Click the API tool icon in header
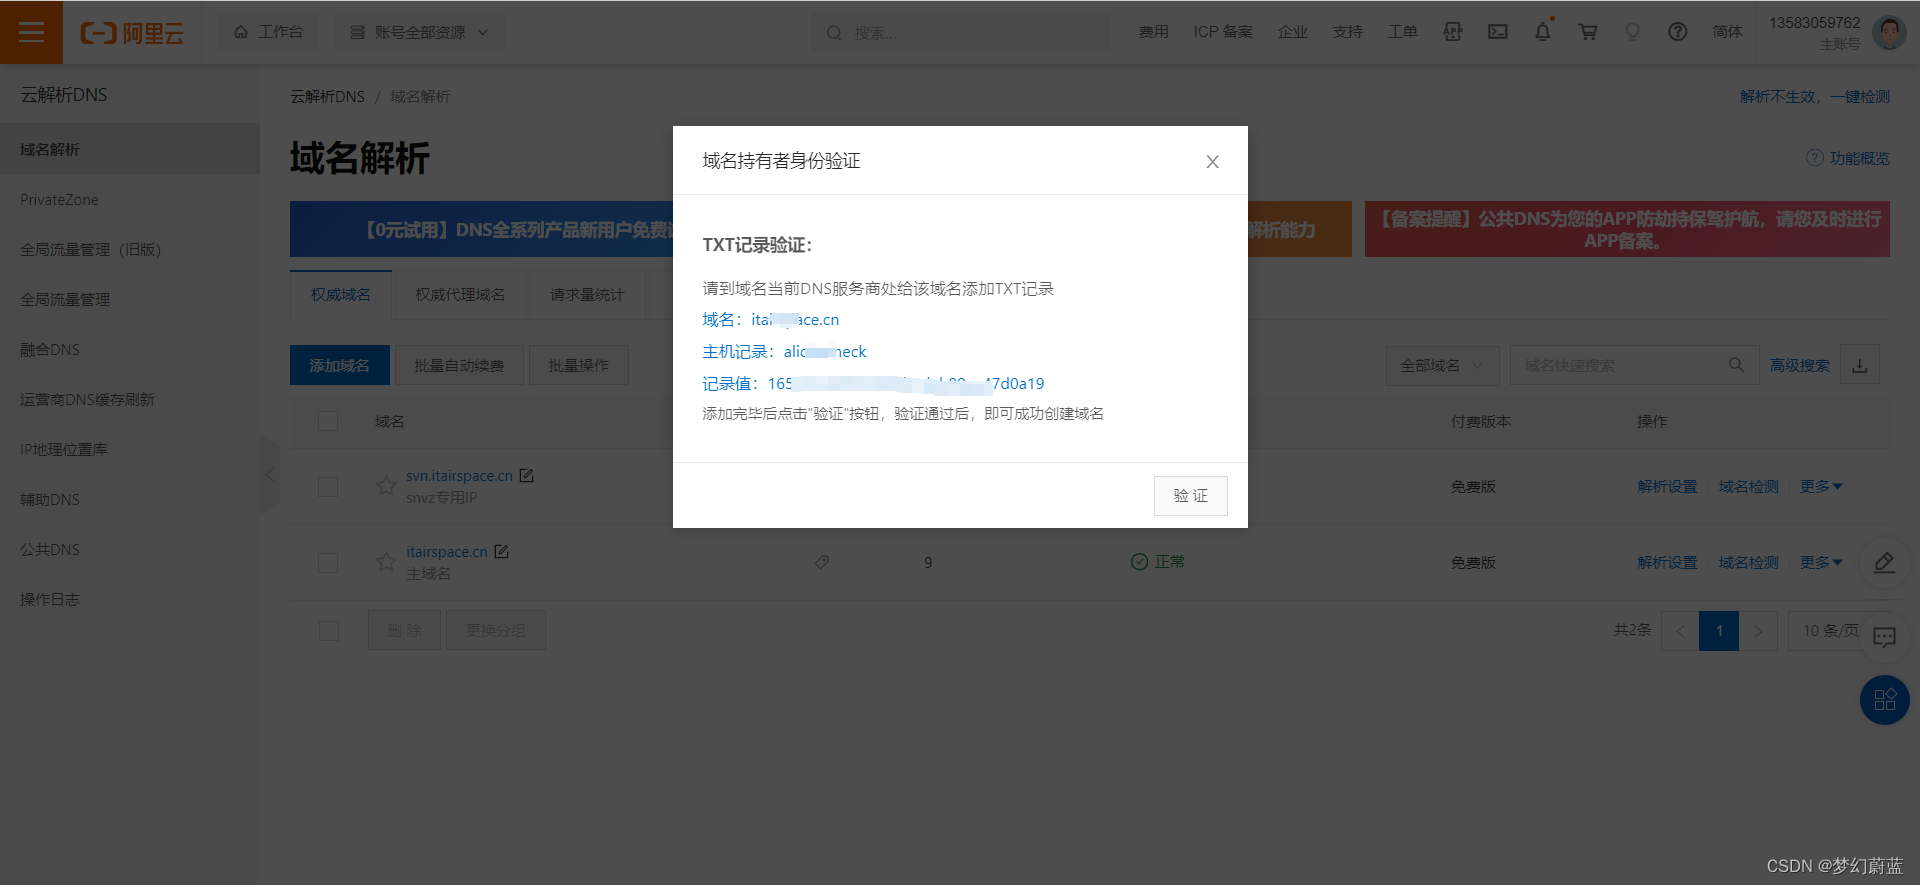Screen dimensions: 1920x885 (x=1452, y=32)
